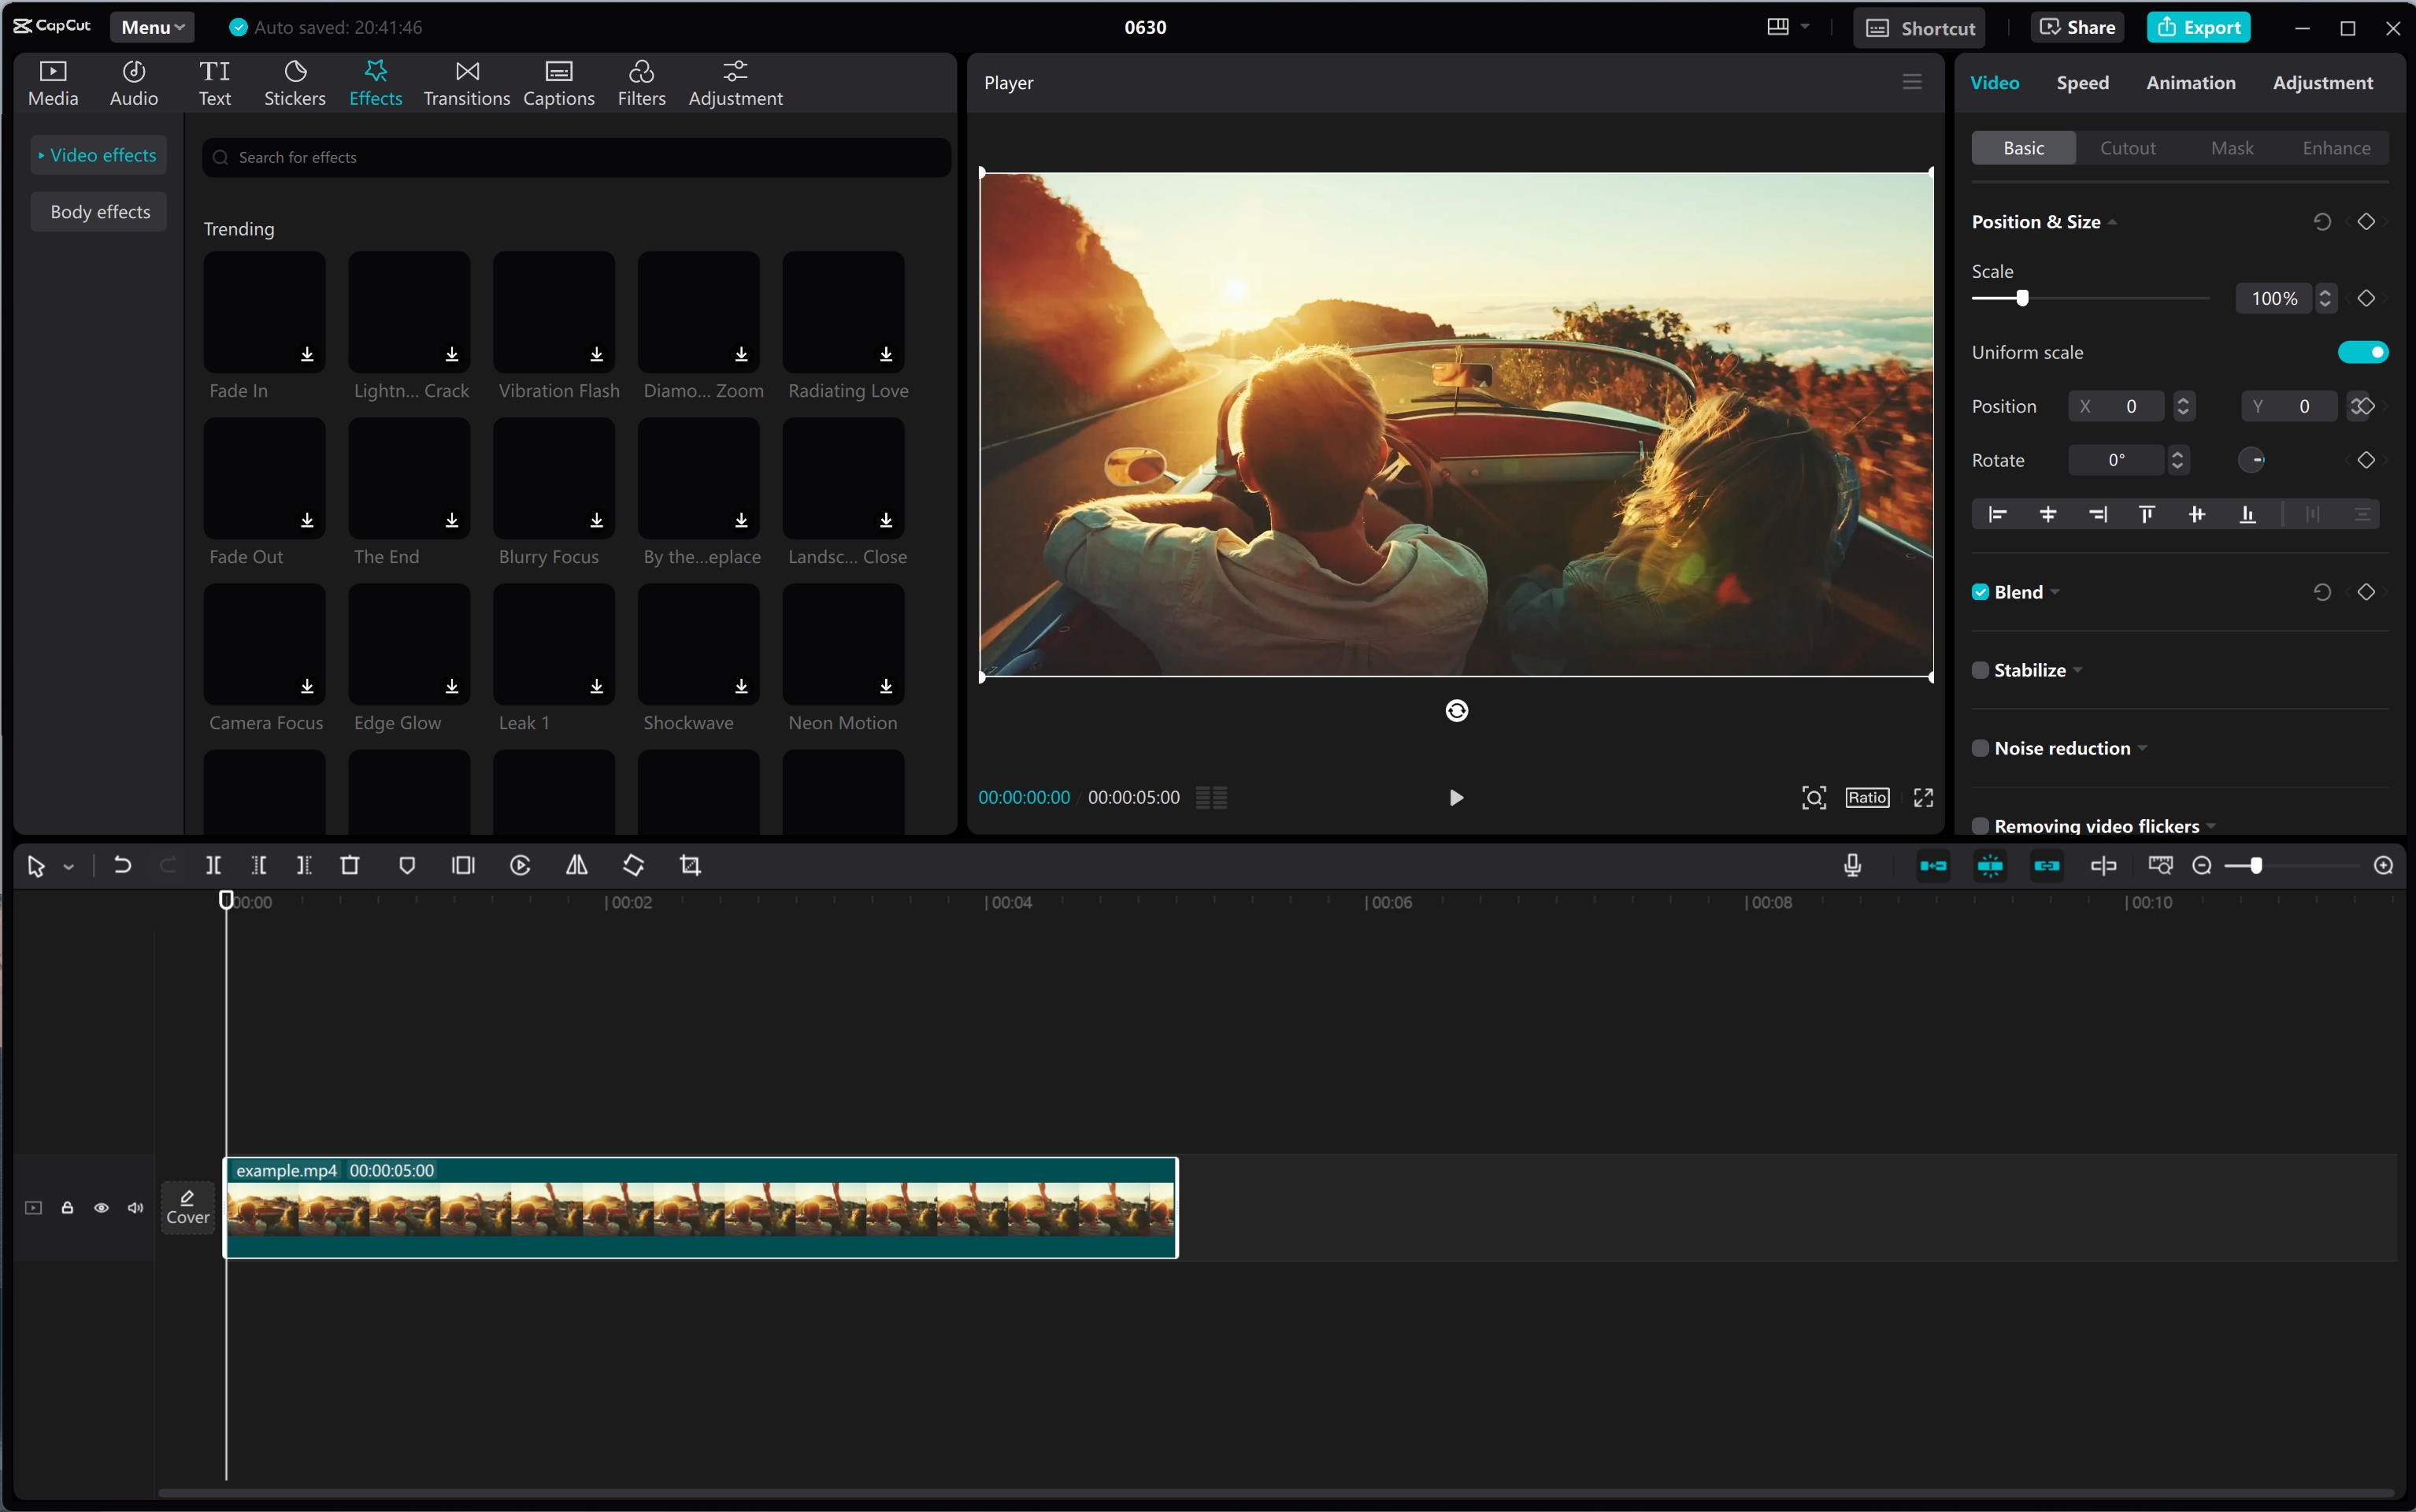Add keyframe for Scale
Image resolution: width=2416 pixels, height=1512 pixels.
point(2366,298)
